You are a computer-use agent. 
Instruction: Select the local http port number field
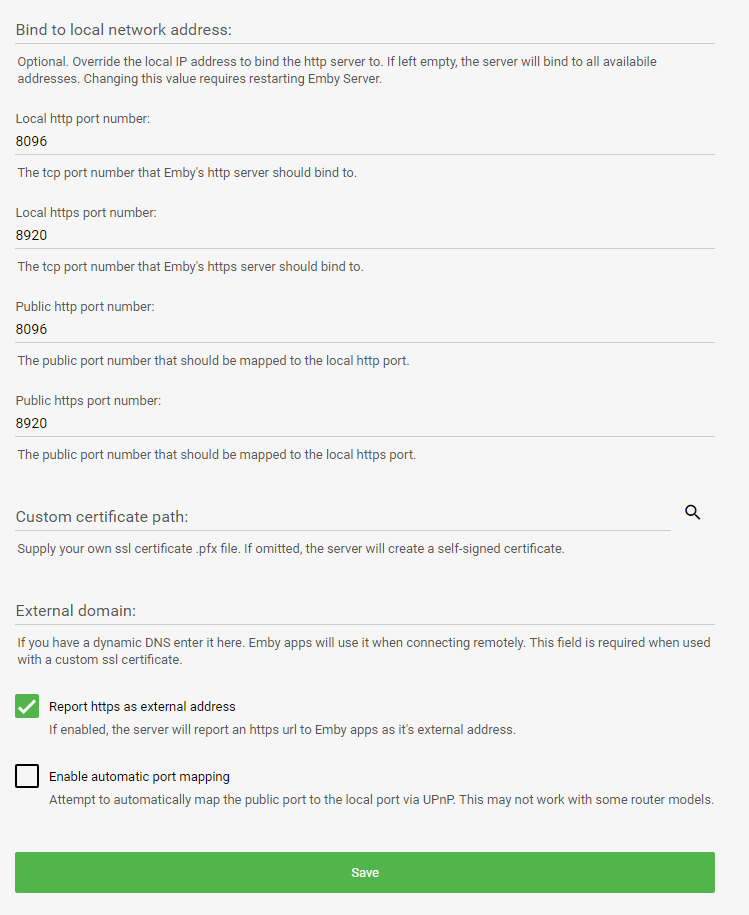tap(300, 141)
